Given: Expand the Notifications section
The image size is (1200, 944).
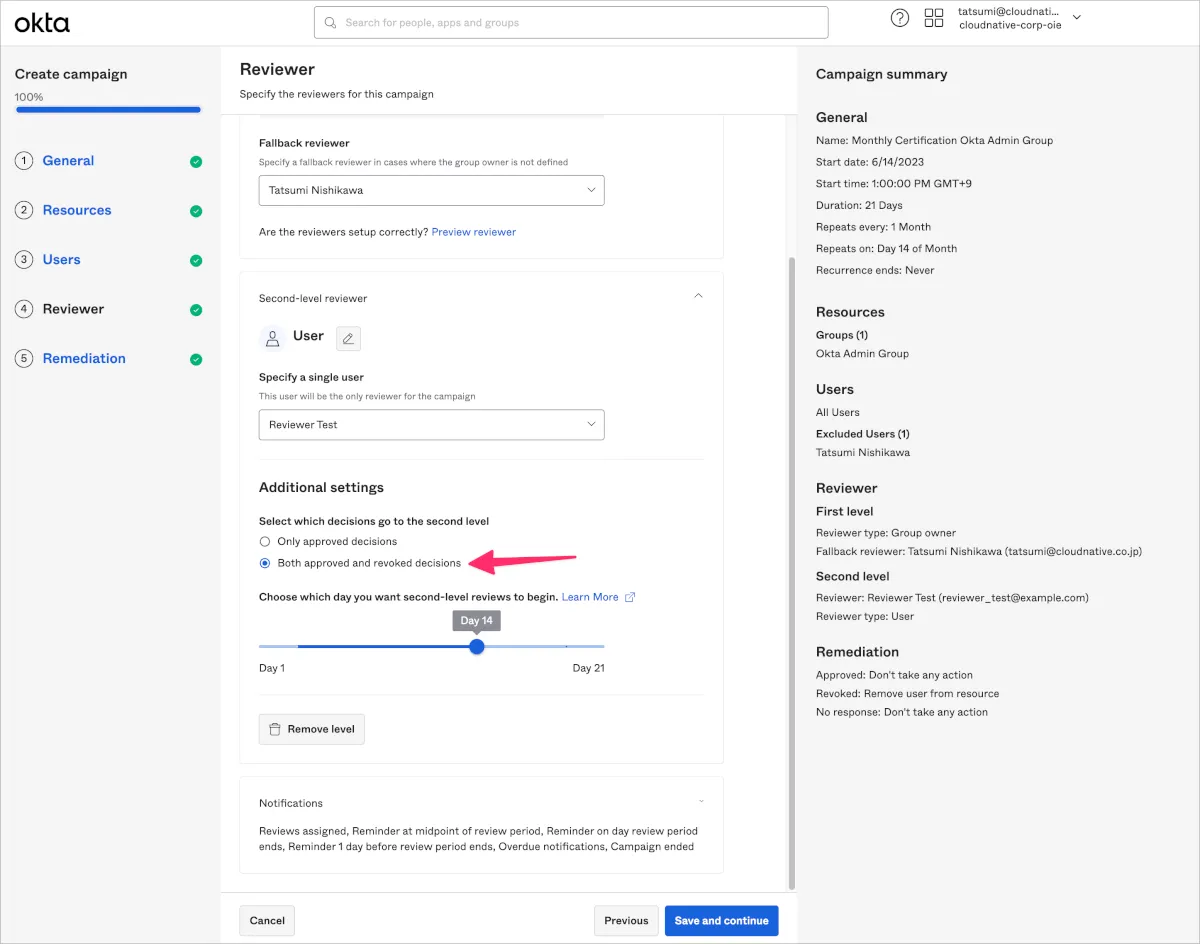Looking at the screenshot, I should coord(700,802).
